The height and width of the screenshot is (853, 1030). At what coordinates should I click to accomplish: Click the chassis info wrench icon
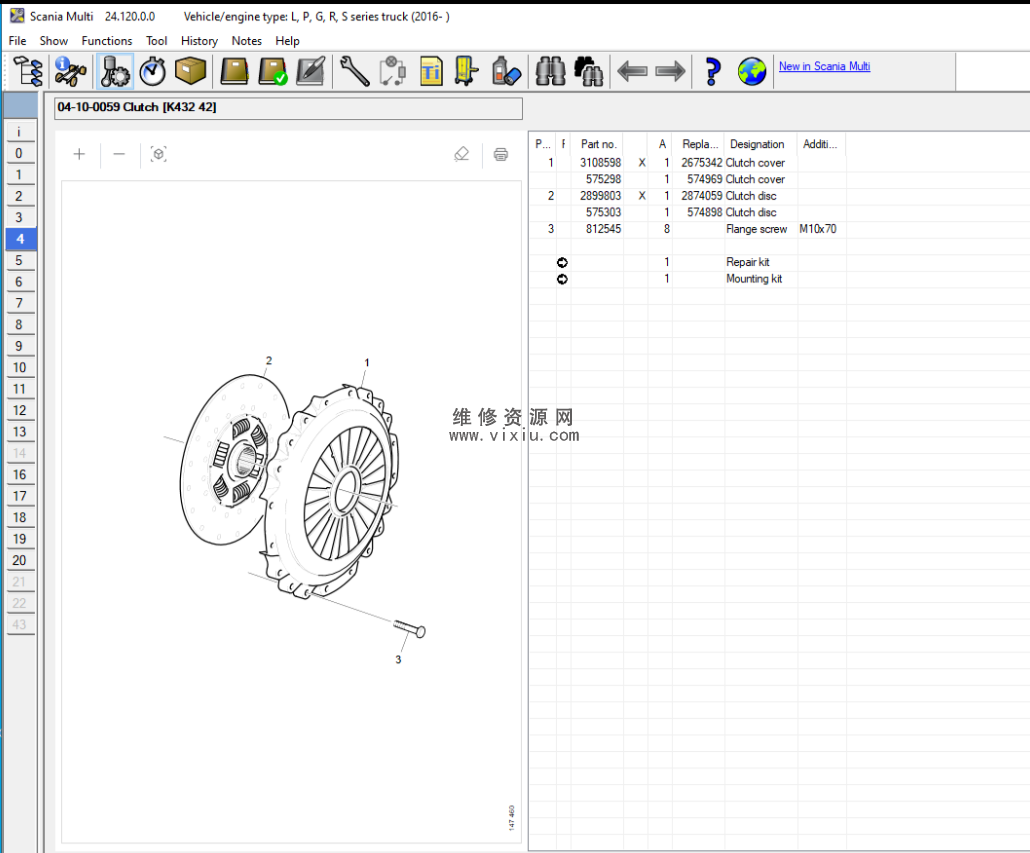pyautogui.click(x=70, y=71)
